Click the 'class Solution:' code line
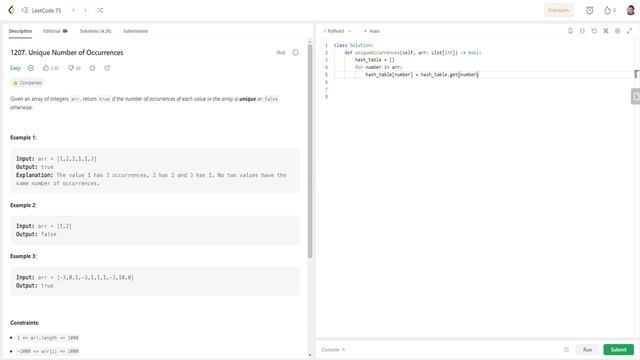 (353, 45)
